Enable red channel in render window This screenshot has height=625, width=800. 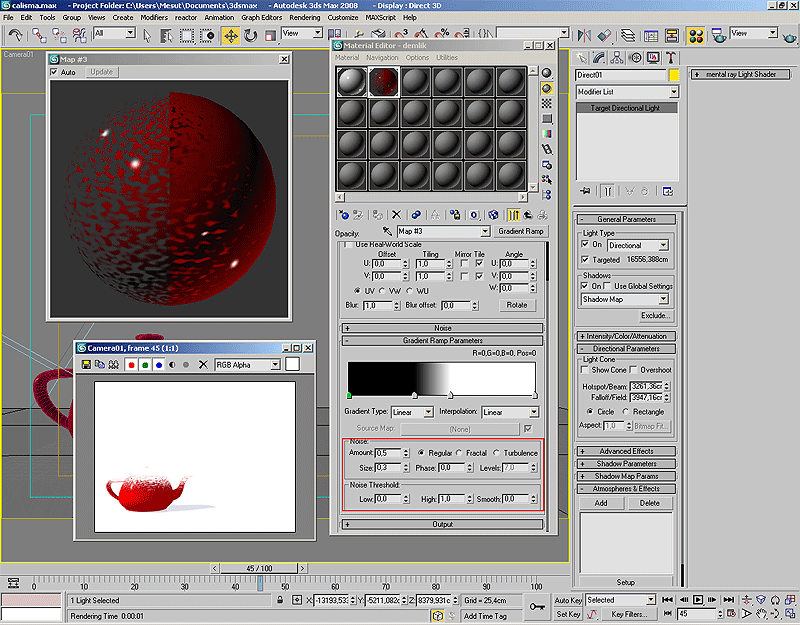(131, 365)
